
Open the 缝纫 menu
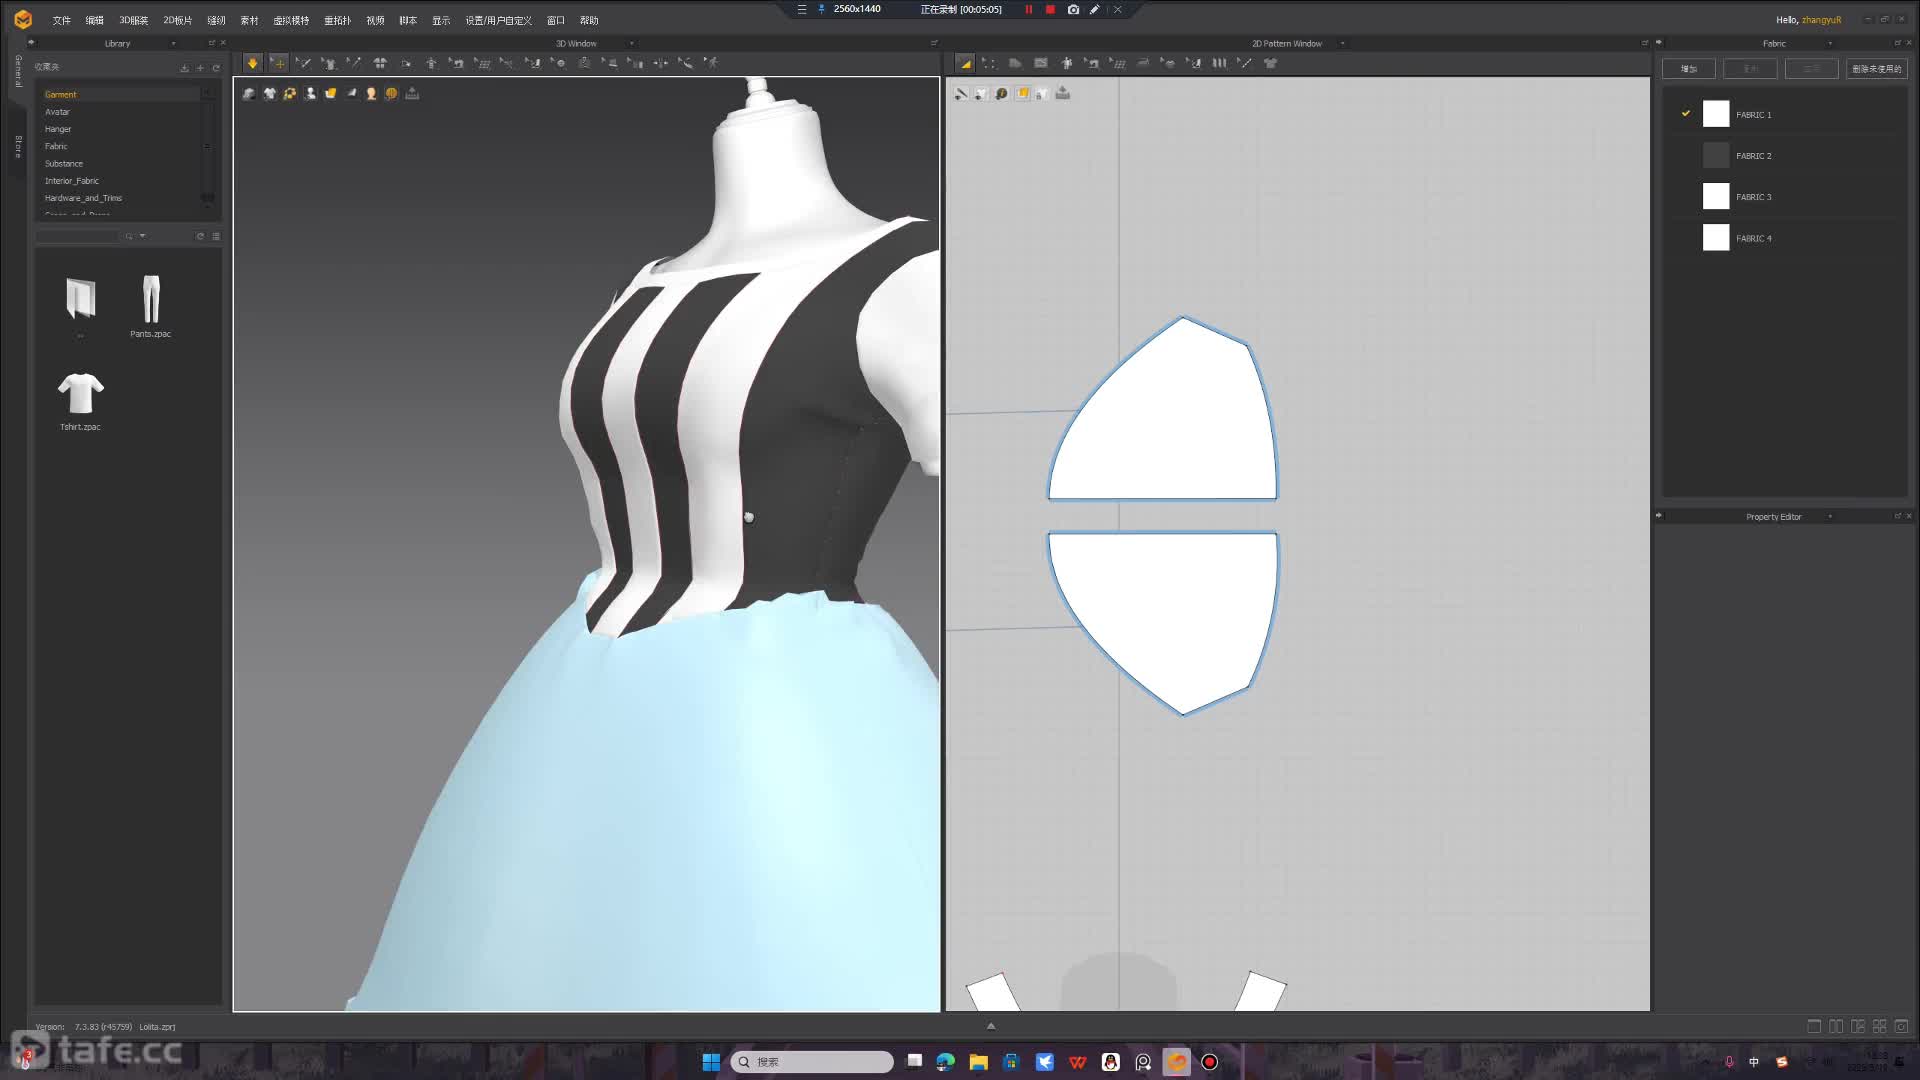click(x=216, y=20)
